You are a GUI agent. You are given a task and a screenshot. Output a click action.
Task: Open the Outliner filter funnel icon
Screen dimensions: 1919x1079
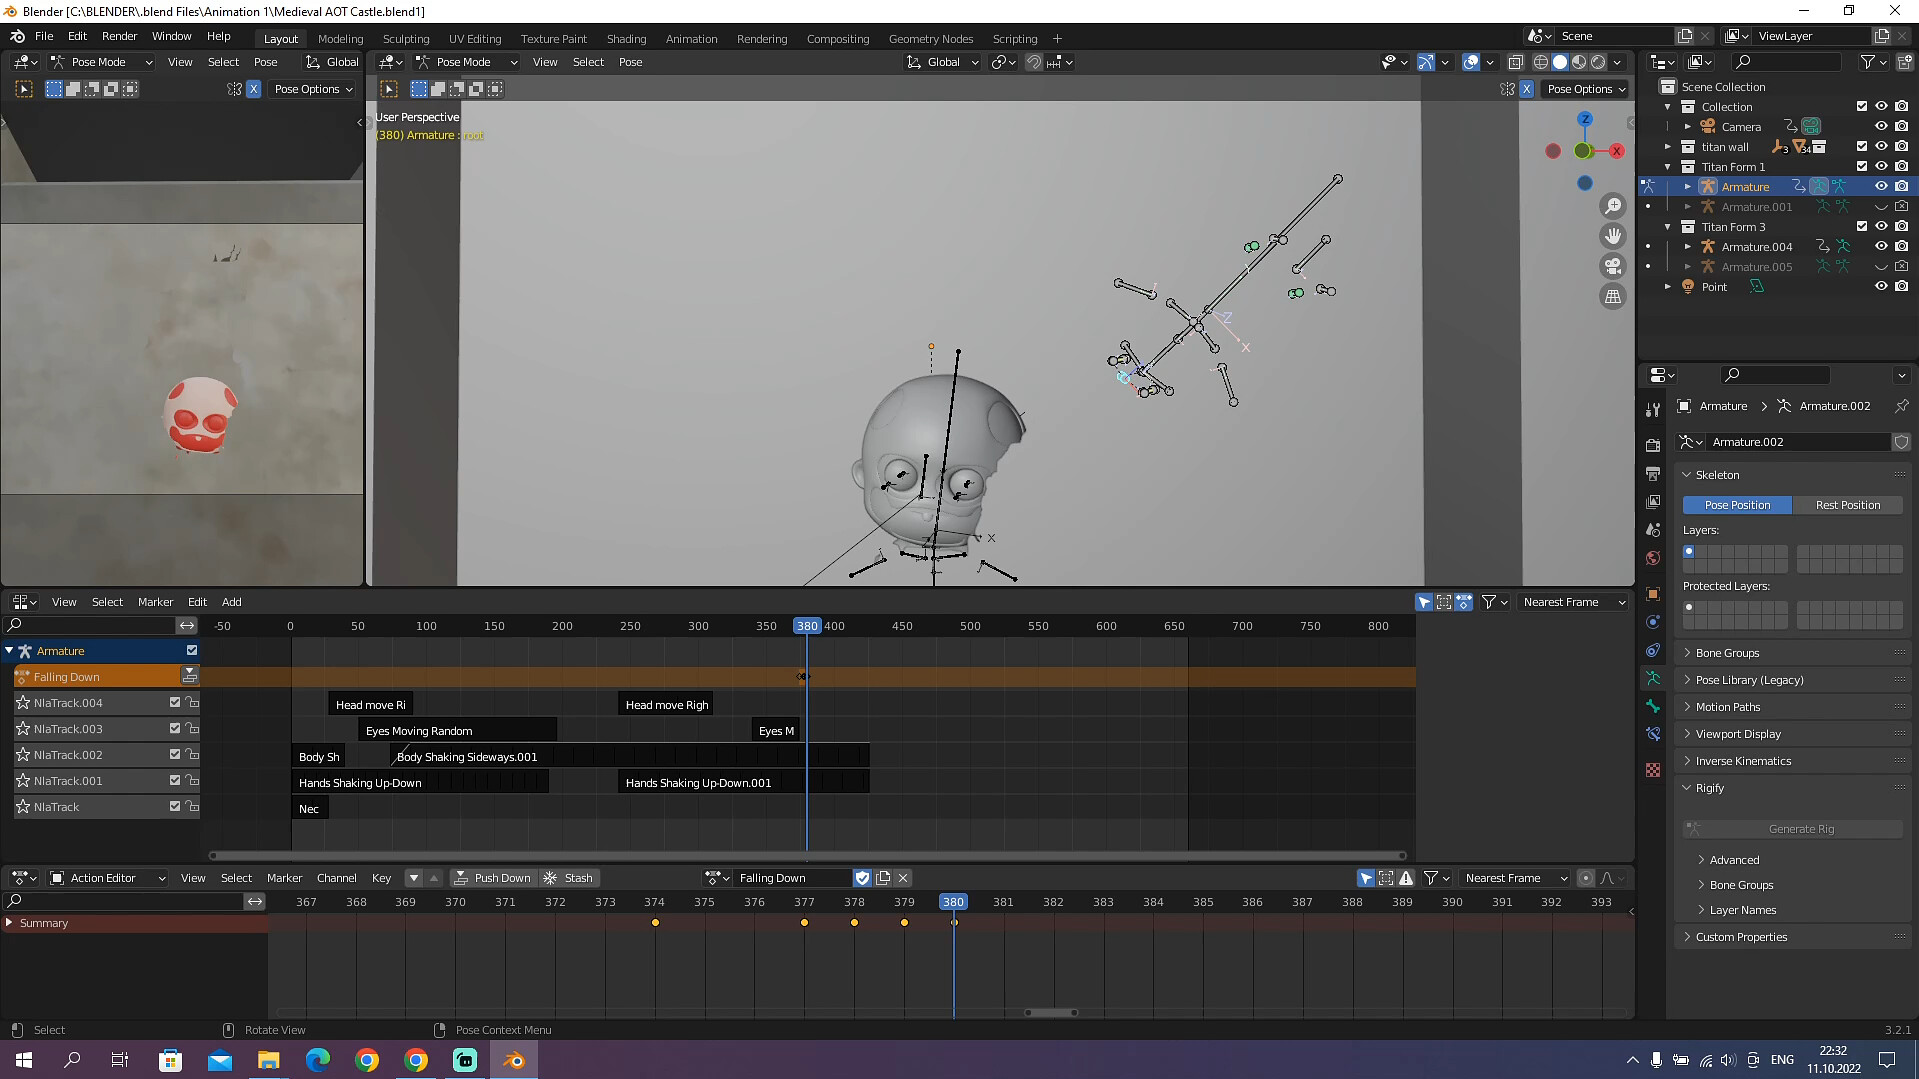[1868, 62]
